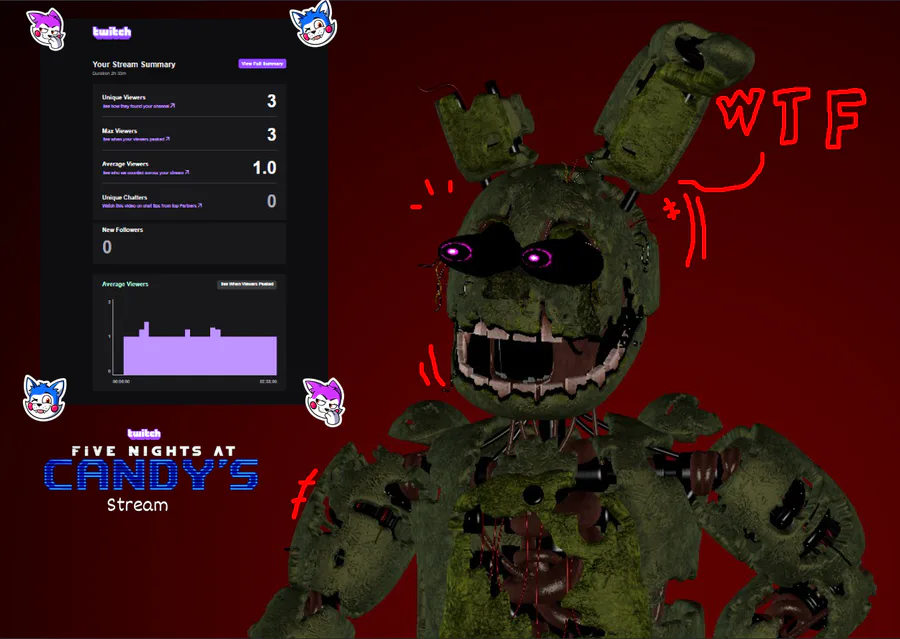The width and height of the screenshot is (900, 639).
Task: Click the 'Stream' caption under Candy's
Action: 138,505
